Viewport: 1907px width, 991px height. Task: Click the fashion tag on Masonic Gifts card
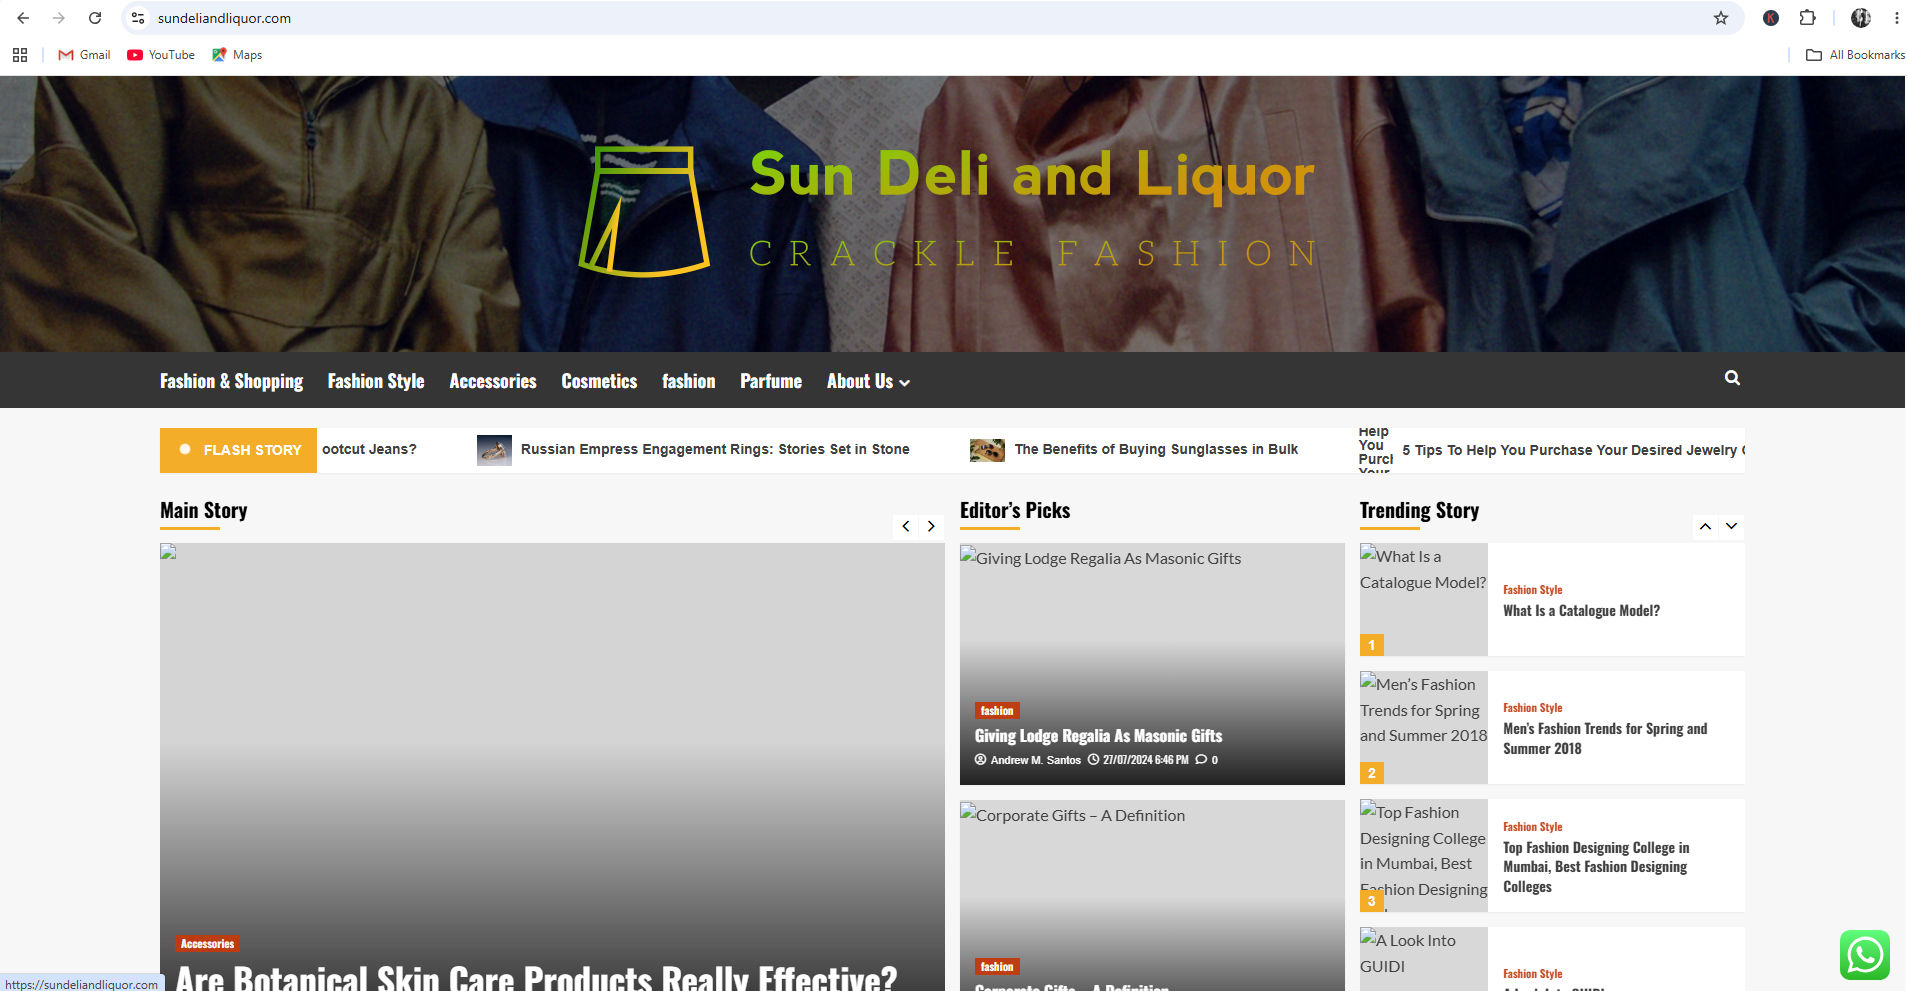(997, 711)
